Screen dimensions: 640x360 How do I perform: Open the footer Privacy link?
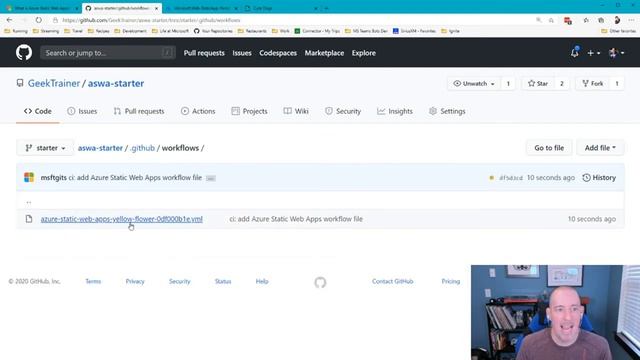[135, 281]
